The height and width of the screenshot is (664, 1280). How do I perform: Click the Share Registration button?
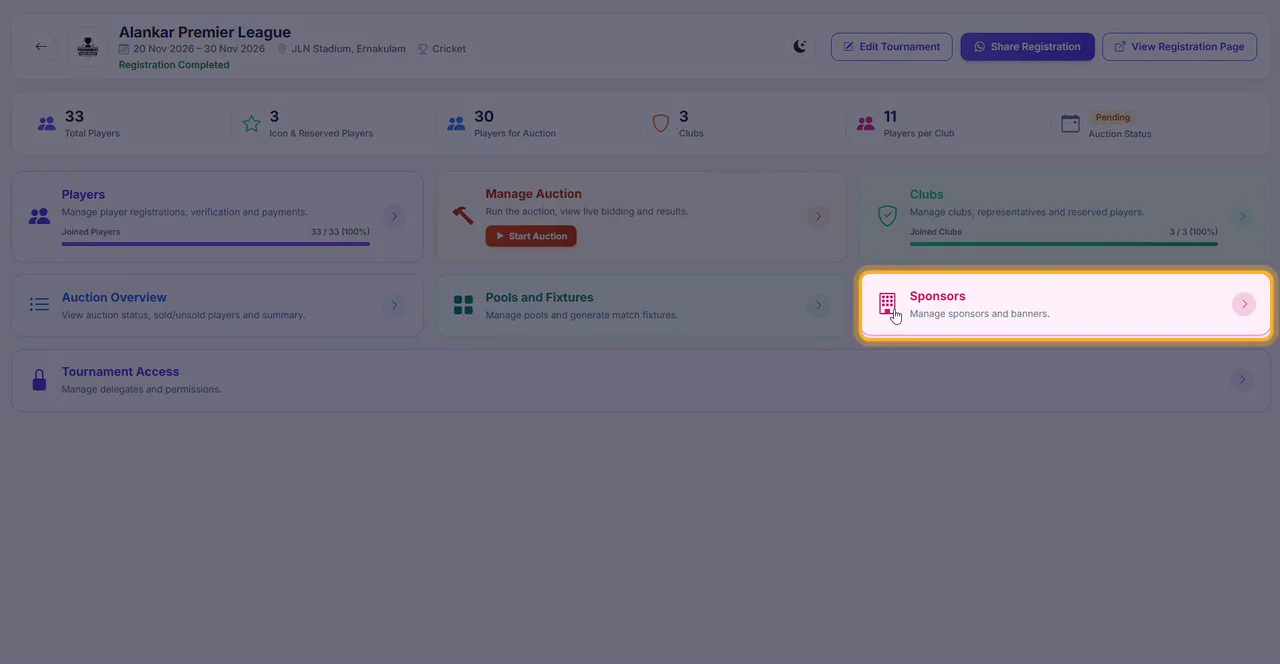(x=1027, y=47)
